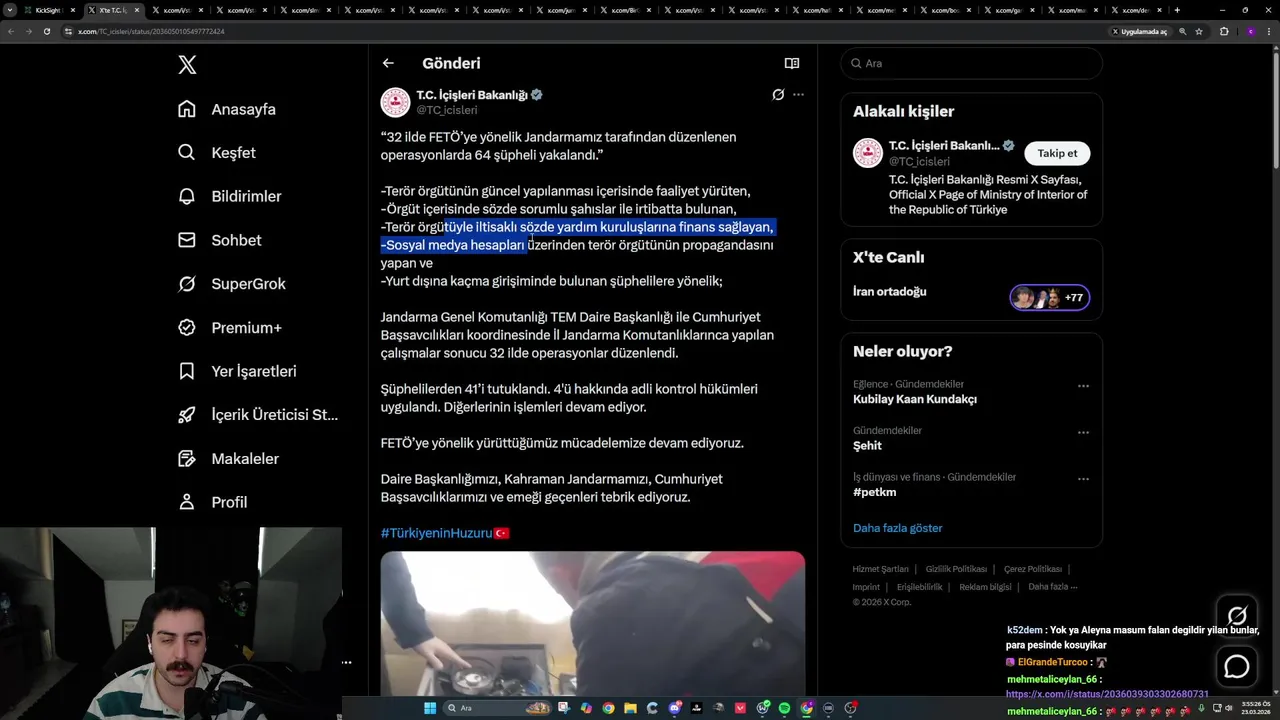The image size is (1280, 720).
Task: Open Anasayfa home icon
Action: click(x=187, y=109)
